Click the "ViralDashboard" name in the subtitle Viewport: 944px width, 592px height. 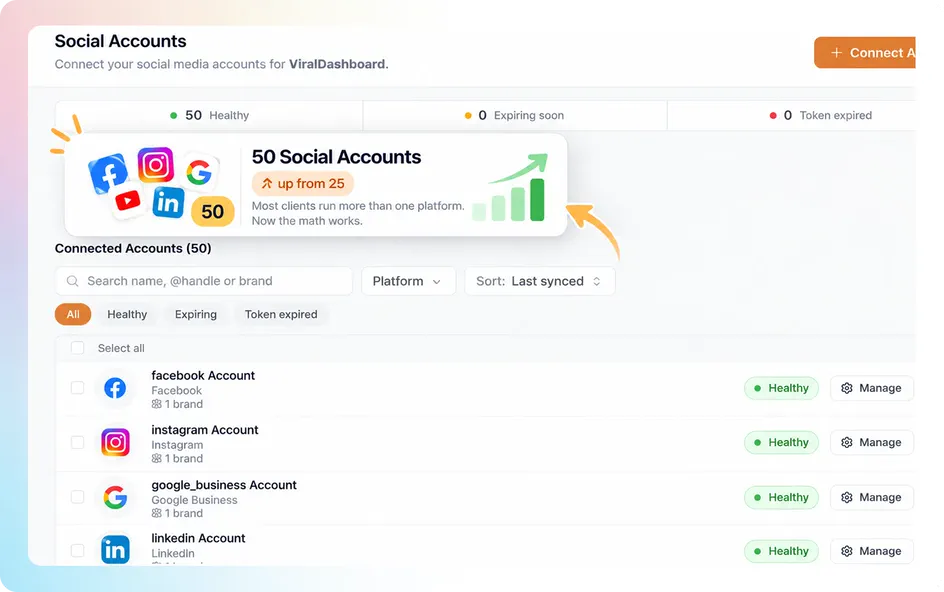(337, 64)
